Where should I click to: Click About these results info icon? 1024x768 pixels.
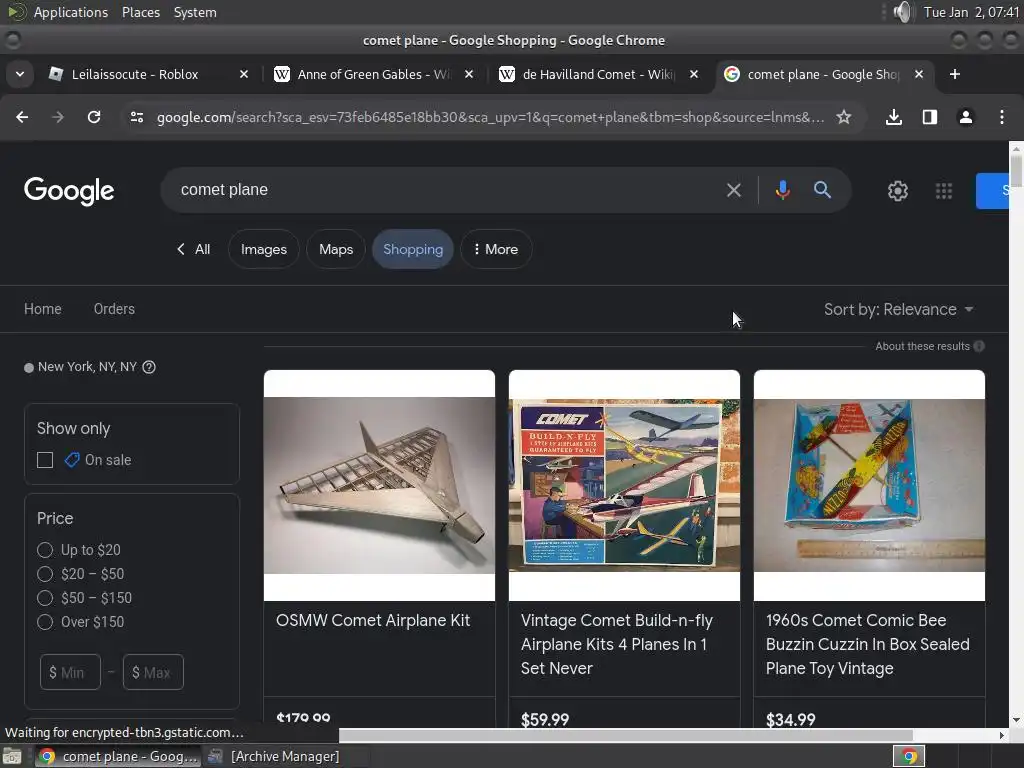979,346
